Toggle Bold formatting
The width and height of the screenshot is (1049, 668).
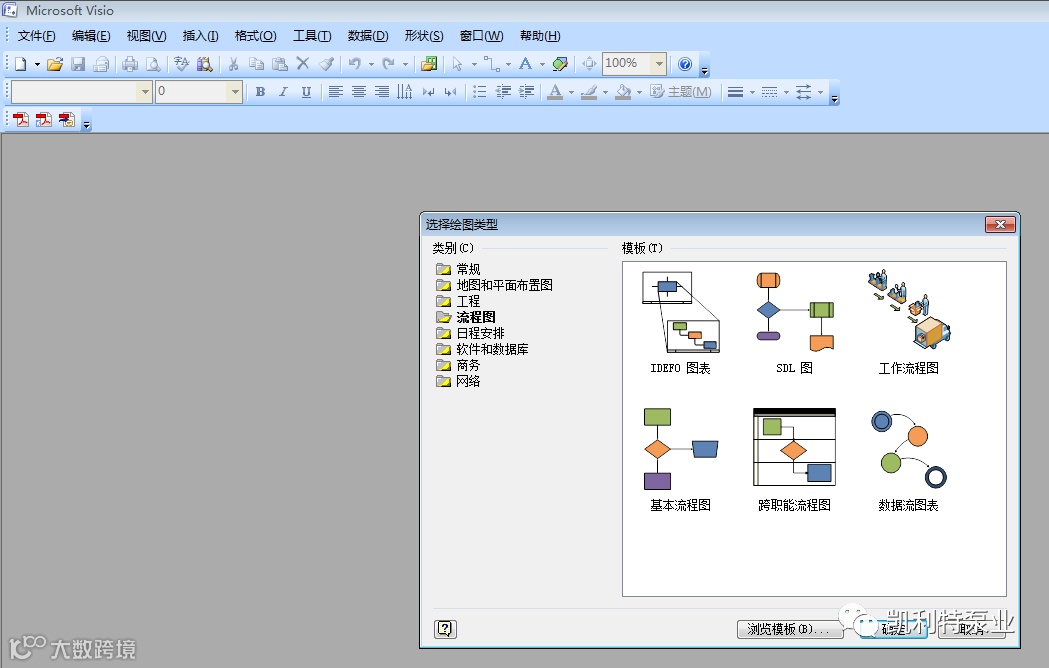(260, 92)
